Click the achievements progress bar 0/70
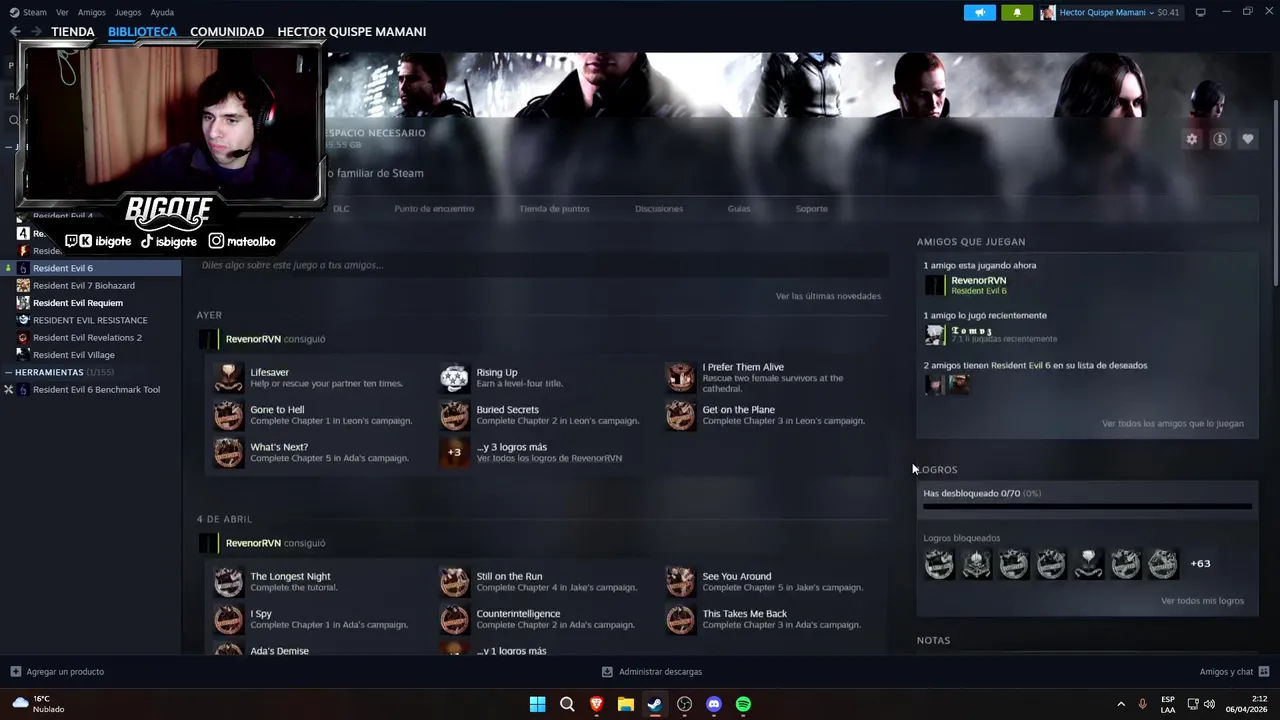The height and width of the screenshot is (720, 1280). point(1087,507)
